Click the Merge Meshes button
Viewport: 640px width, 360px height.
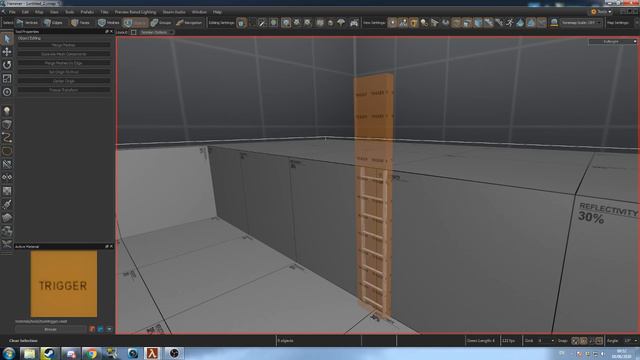[64, 45]
